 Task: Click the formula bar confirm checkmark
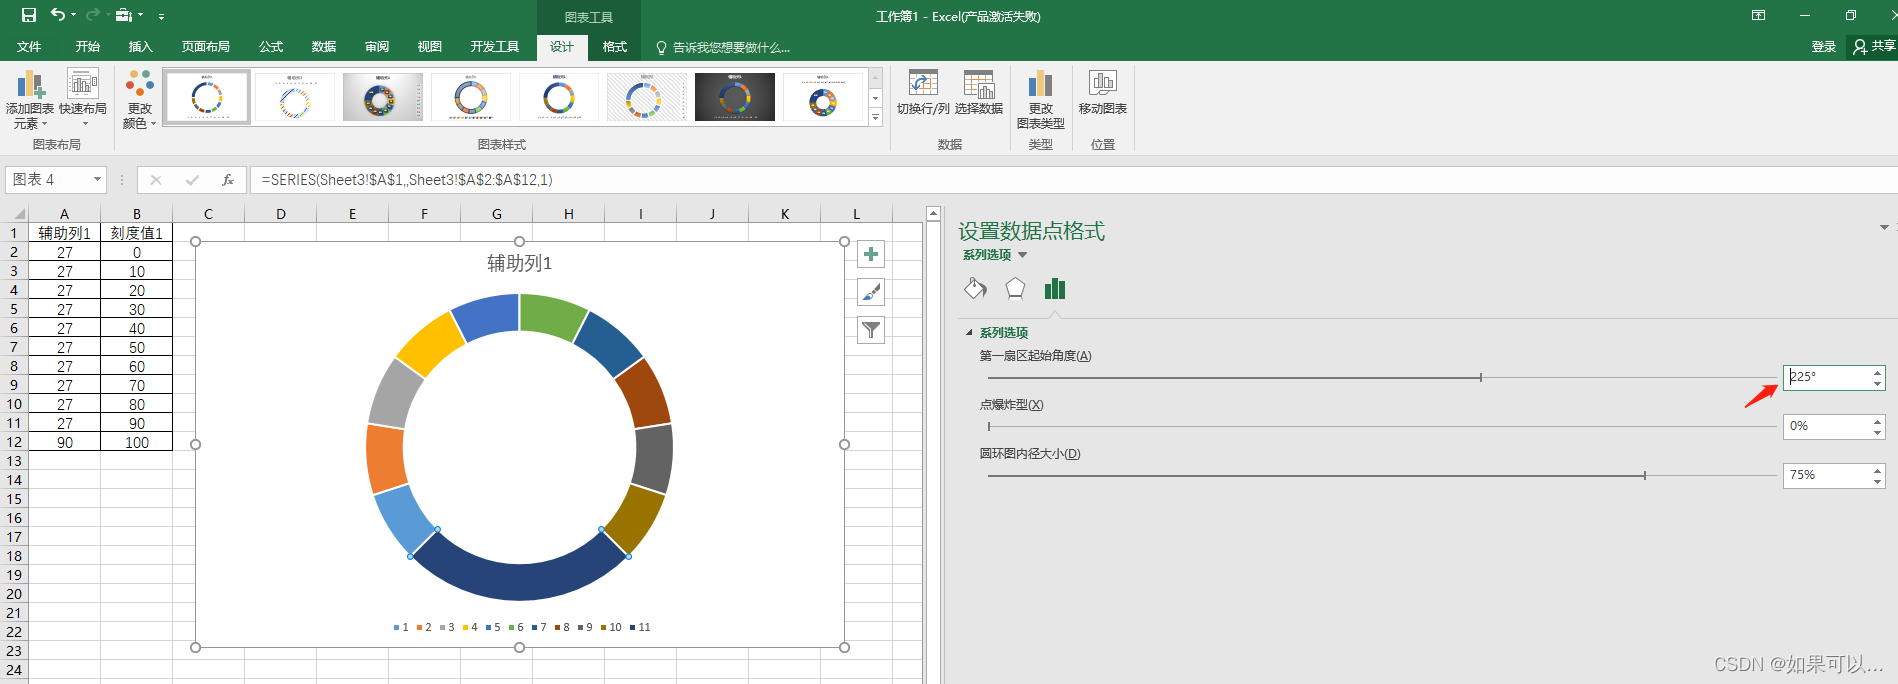(192, 180)
